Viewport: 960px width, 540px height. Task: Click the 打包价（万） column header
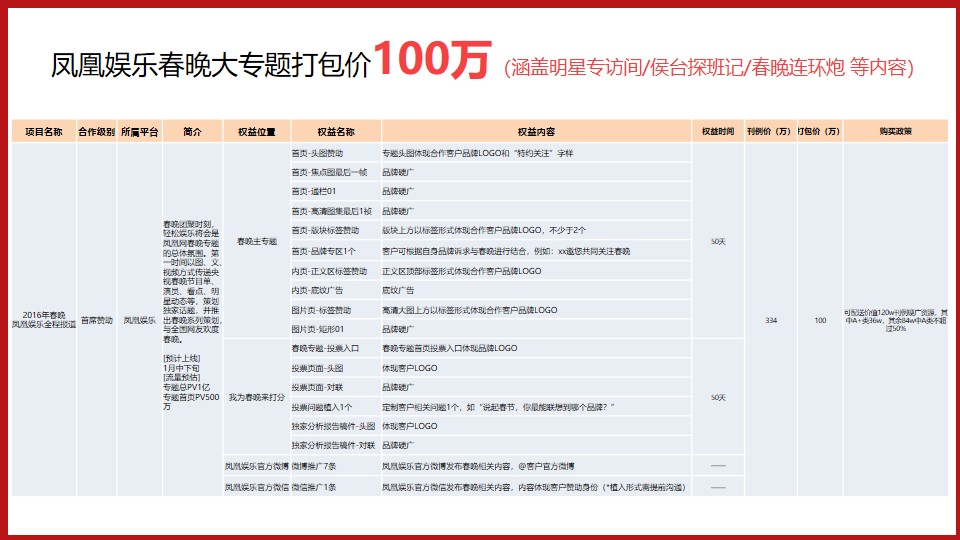click(820, 132)
